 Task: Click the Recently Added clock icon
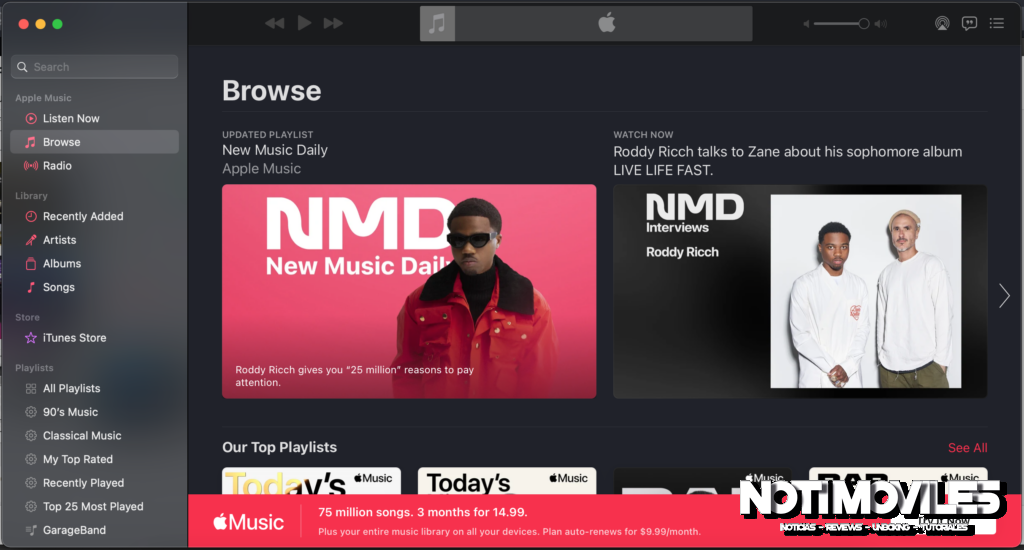coord(31,216)
